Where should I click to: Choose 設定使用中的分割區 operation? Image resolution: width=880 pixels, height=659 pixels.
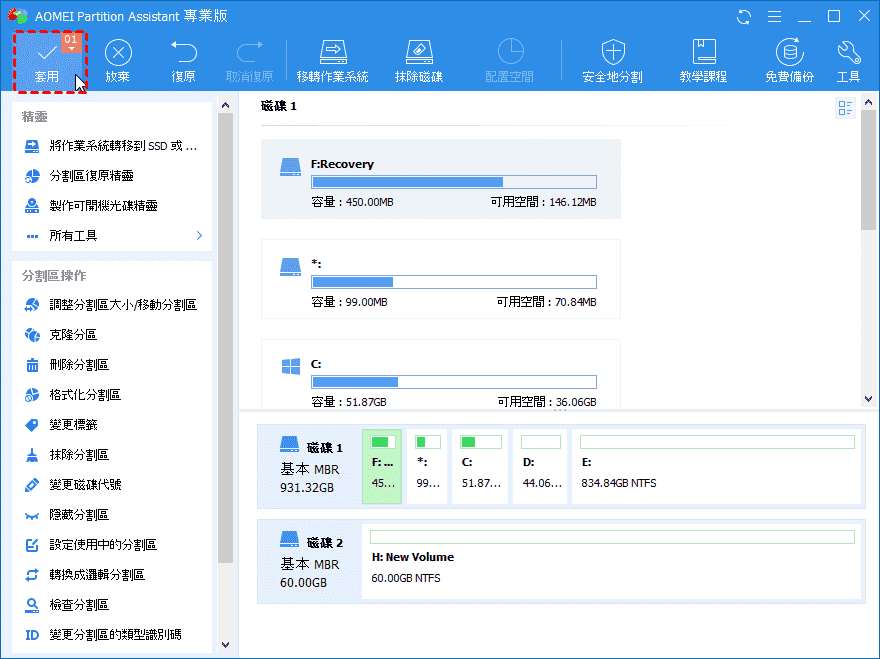(x=111, y=544)
